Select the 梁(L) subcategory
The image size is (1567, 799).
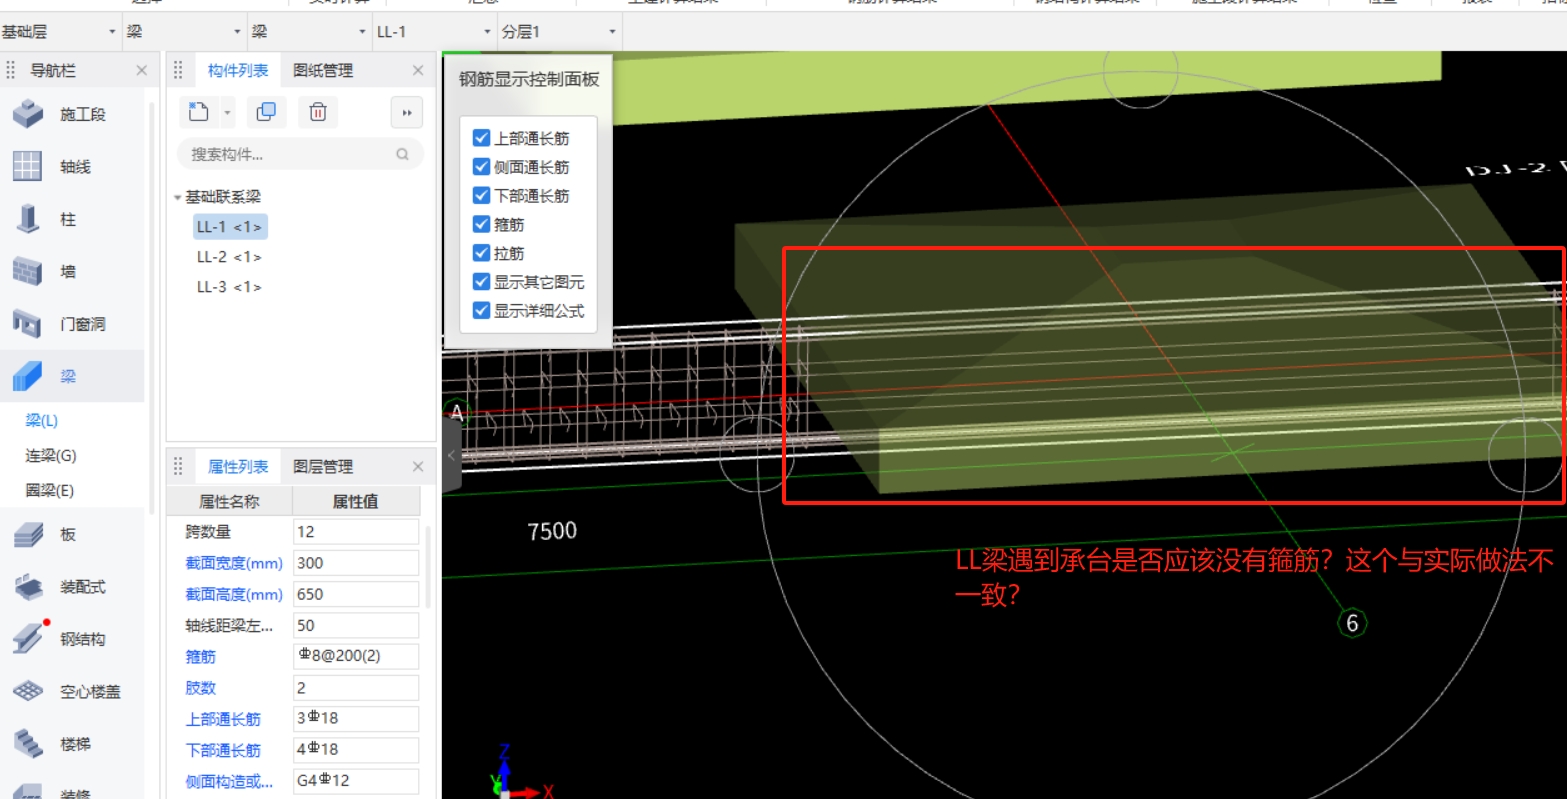(x=42, y=420)
